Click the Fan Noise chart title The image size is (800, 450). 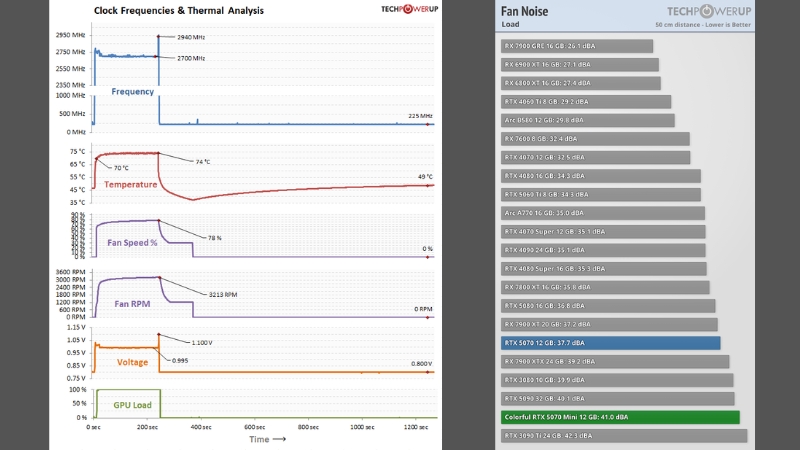point(526,12)
